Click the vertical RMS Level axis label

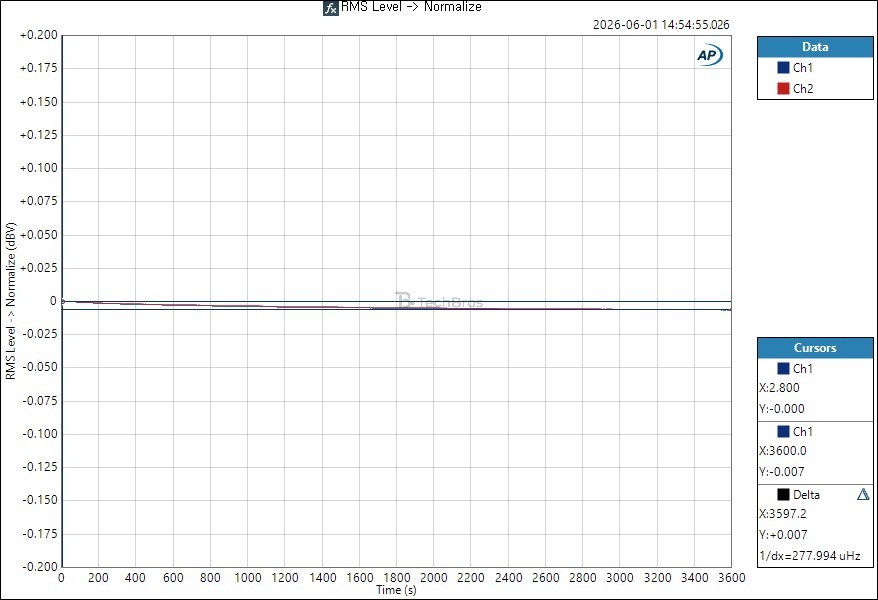pos(11,301)
